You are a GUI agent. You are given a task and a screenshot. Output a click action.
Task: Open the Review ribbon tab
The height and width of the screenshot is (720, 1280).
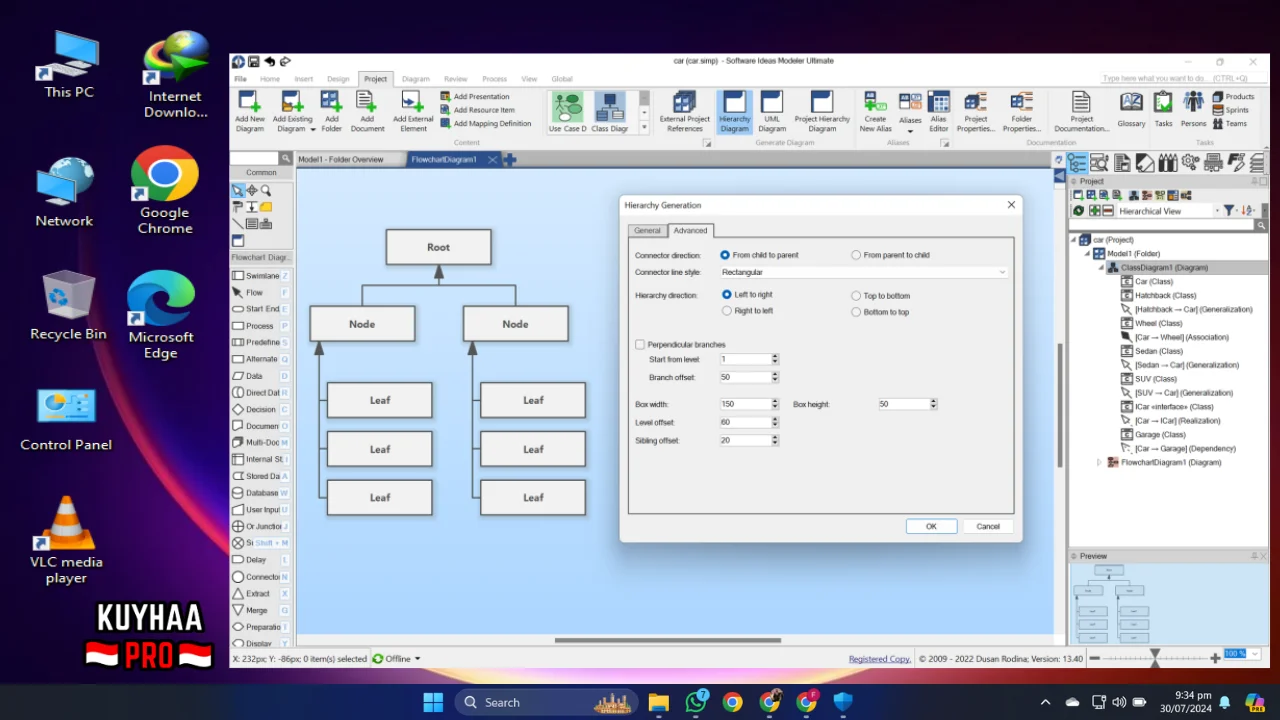coord(456,79)
